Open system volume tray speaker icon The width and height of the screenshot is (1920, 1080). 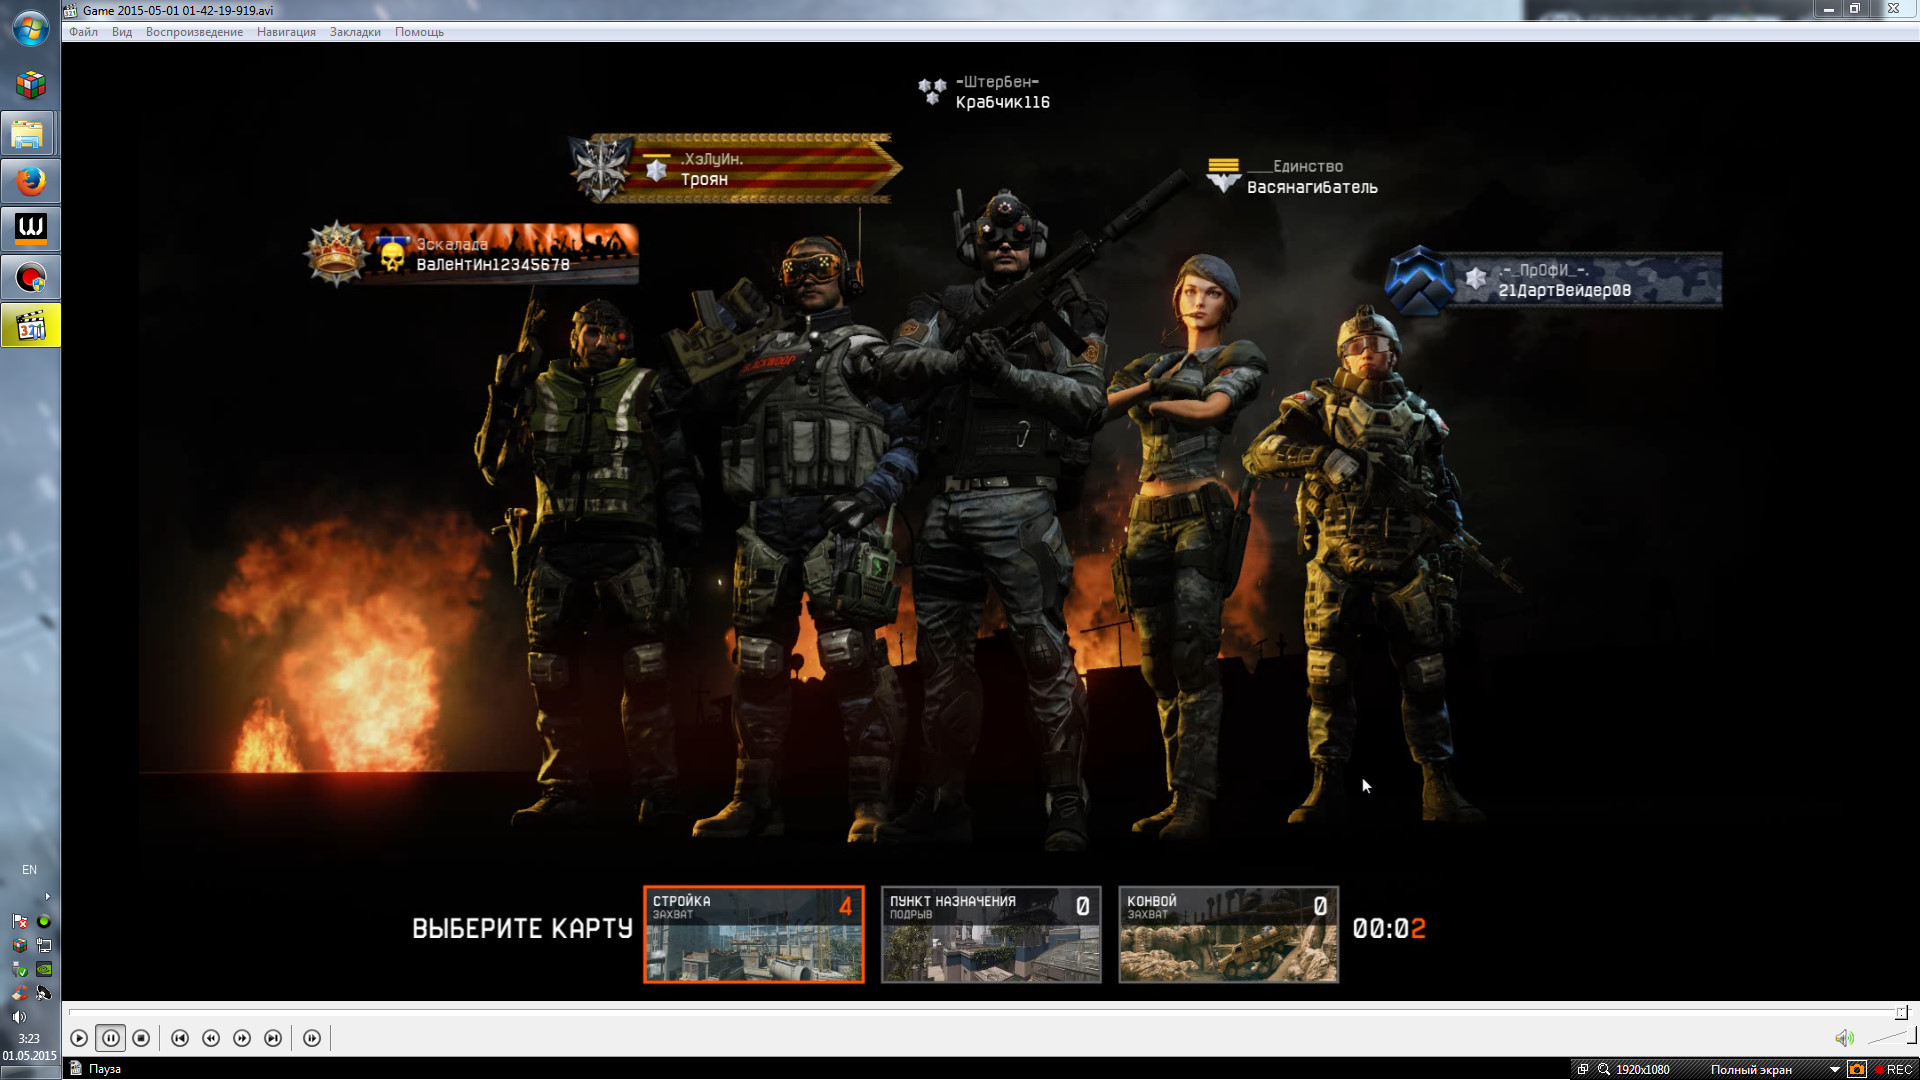[20, 1017]
